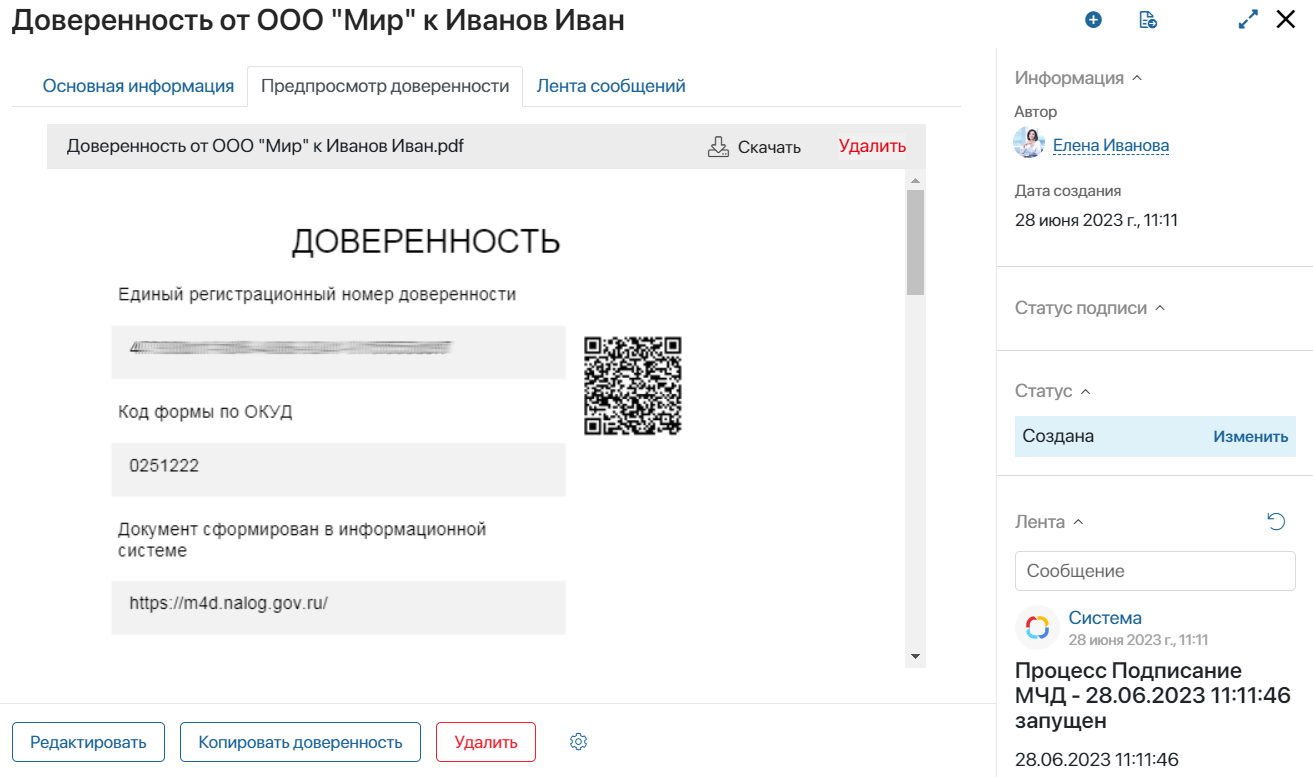The height and width of the screenshot is (777, 1313).
Task: Click the document settings icon in header
Action: tap(1148, 20)
